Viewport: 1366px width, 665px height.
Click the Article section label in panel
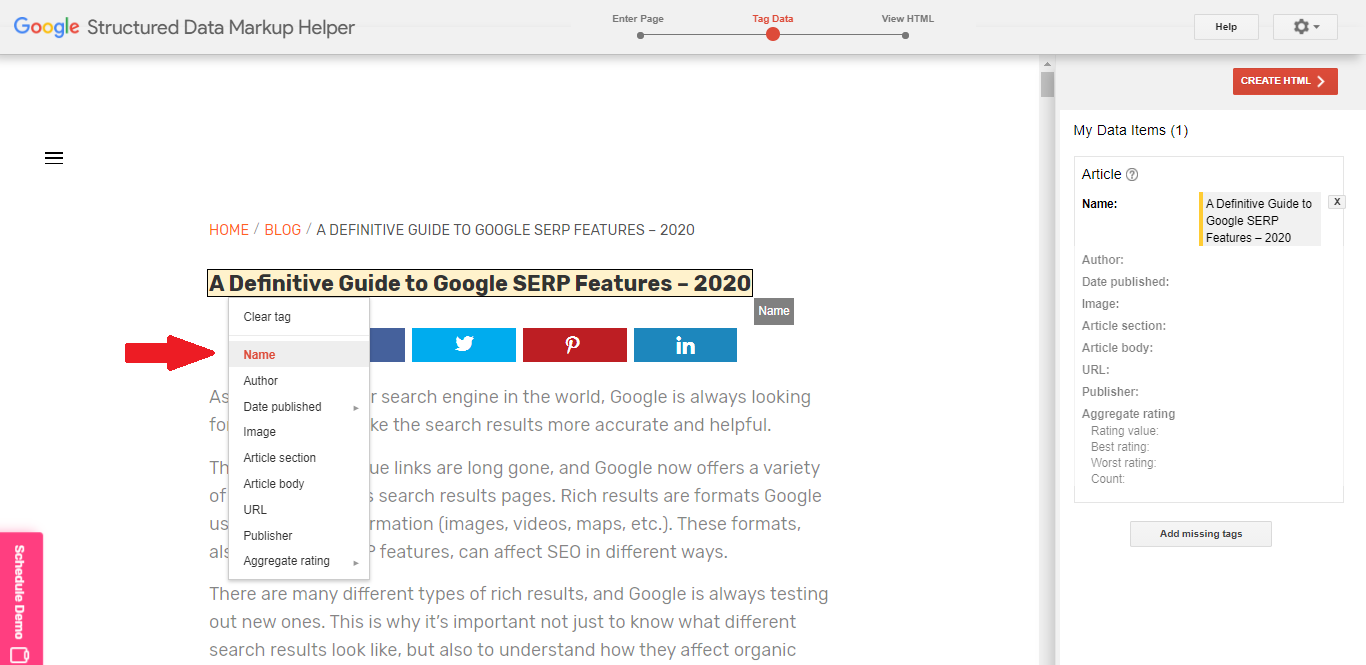click(x=1124, y=326)
